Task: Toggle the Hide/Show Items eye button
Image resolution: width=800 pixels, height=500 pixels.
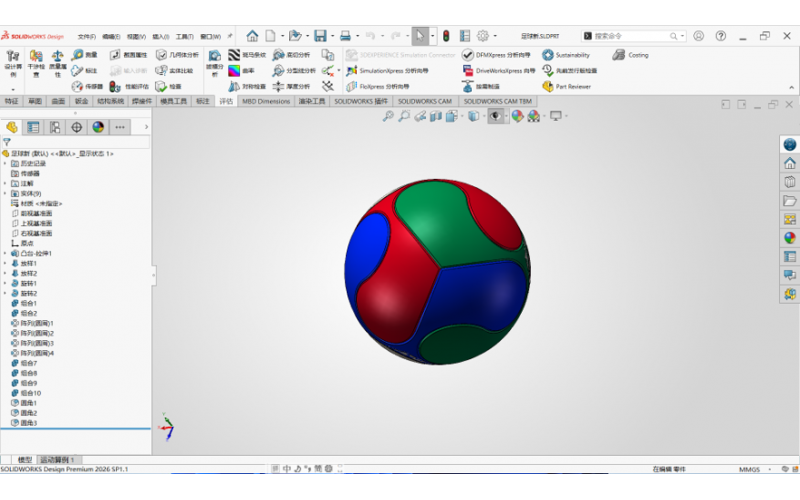Action: pos(495,116)
